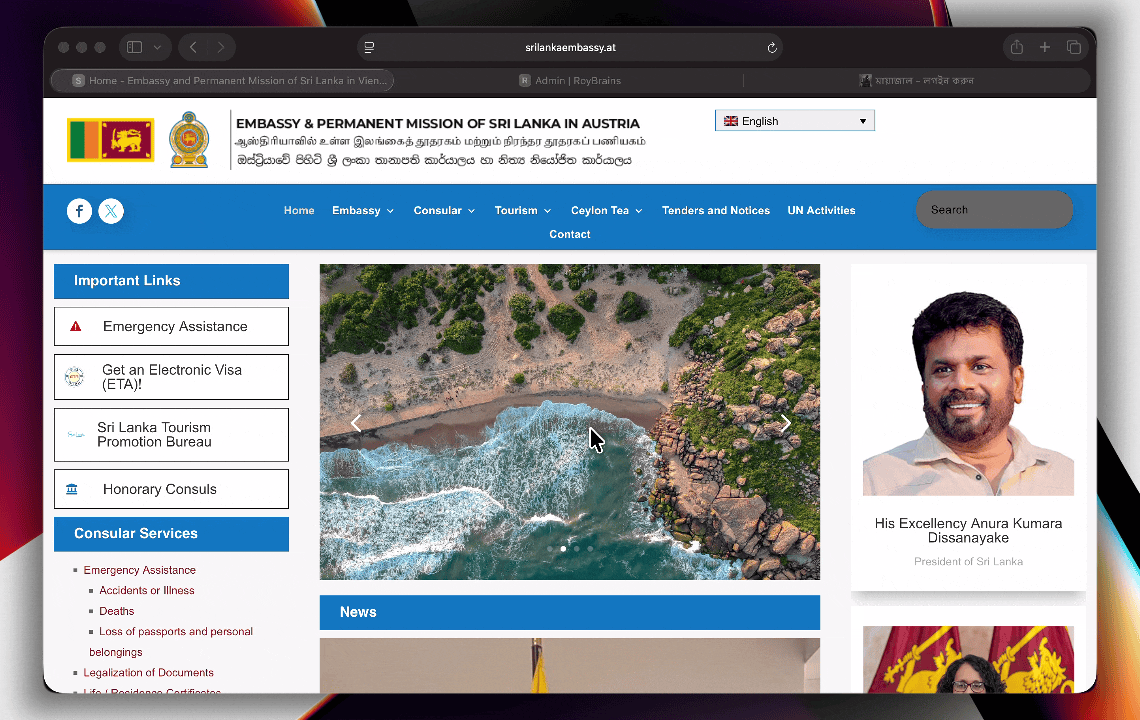
Task: Open the Safari Share icon
Action: point(1016,47)
